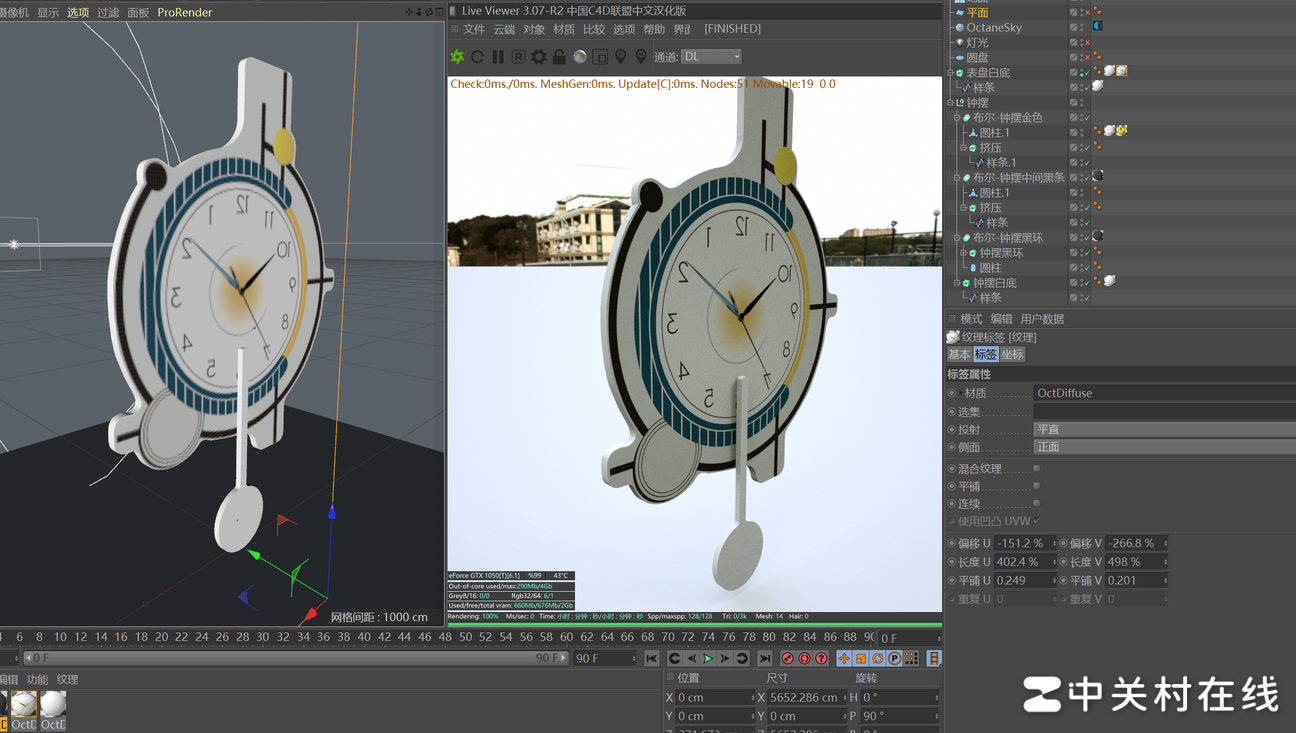Open Octane settings gear icon
Screen dimensions: 1296x733
pos(539,57)
